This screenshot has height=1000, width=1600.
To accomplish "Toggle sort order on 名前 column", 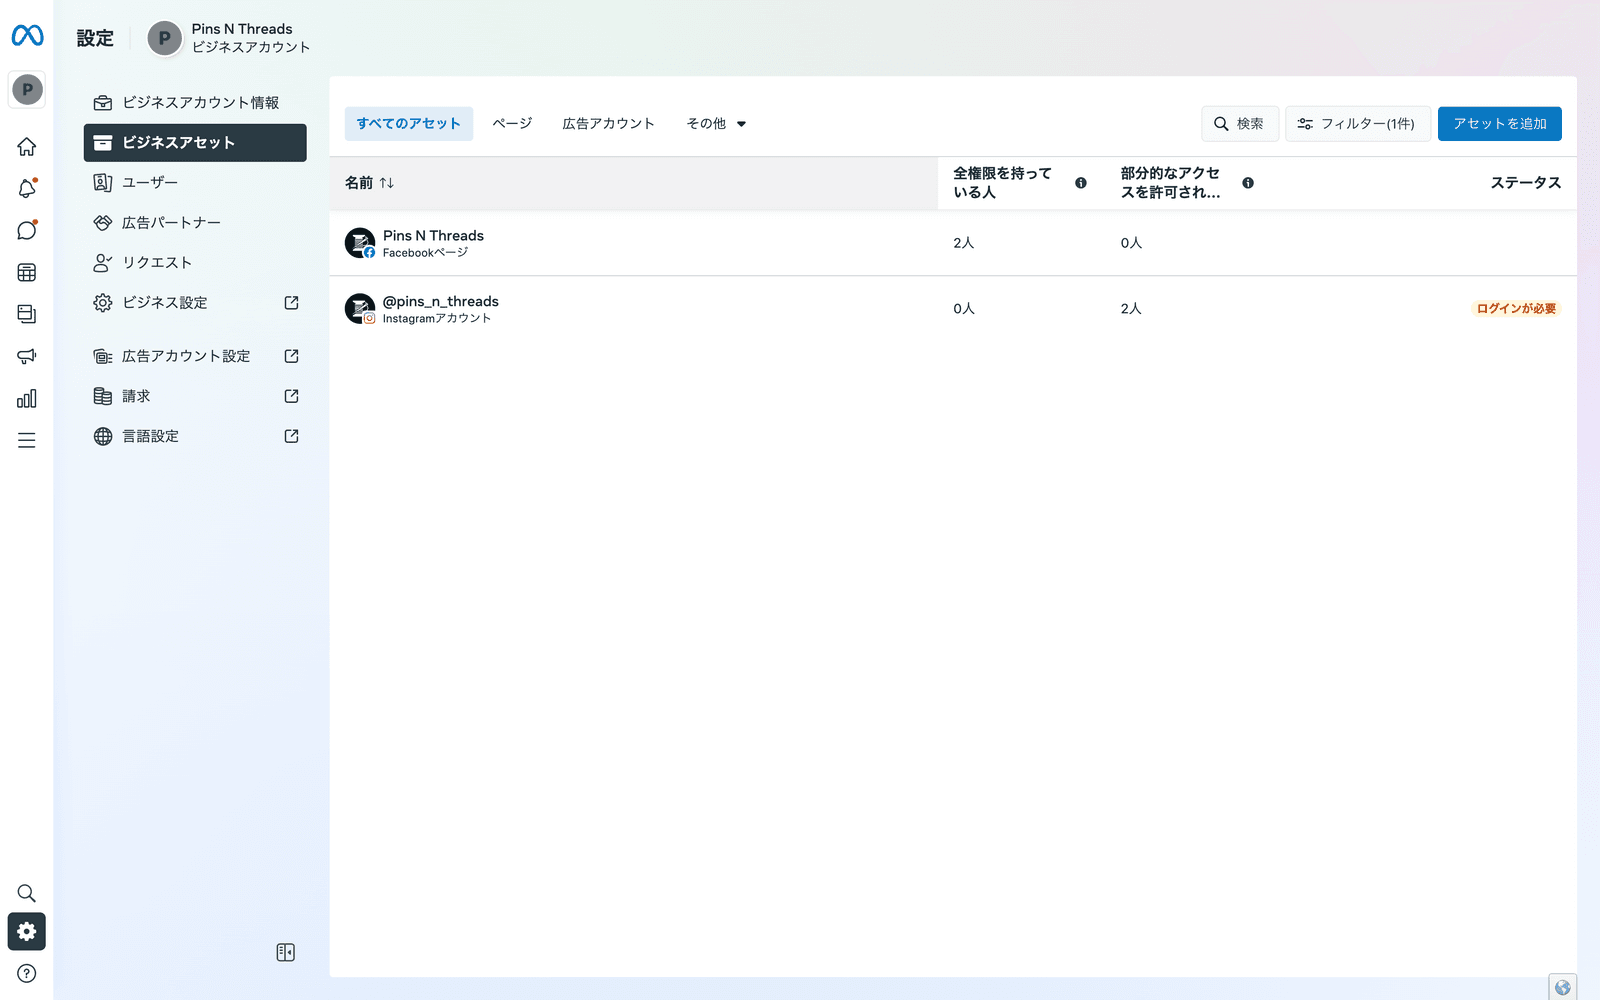I will pyautogui.click(x=386, y=183).
